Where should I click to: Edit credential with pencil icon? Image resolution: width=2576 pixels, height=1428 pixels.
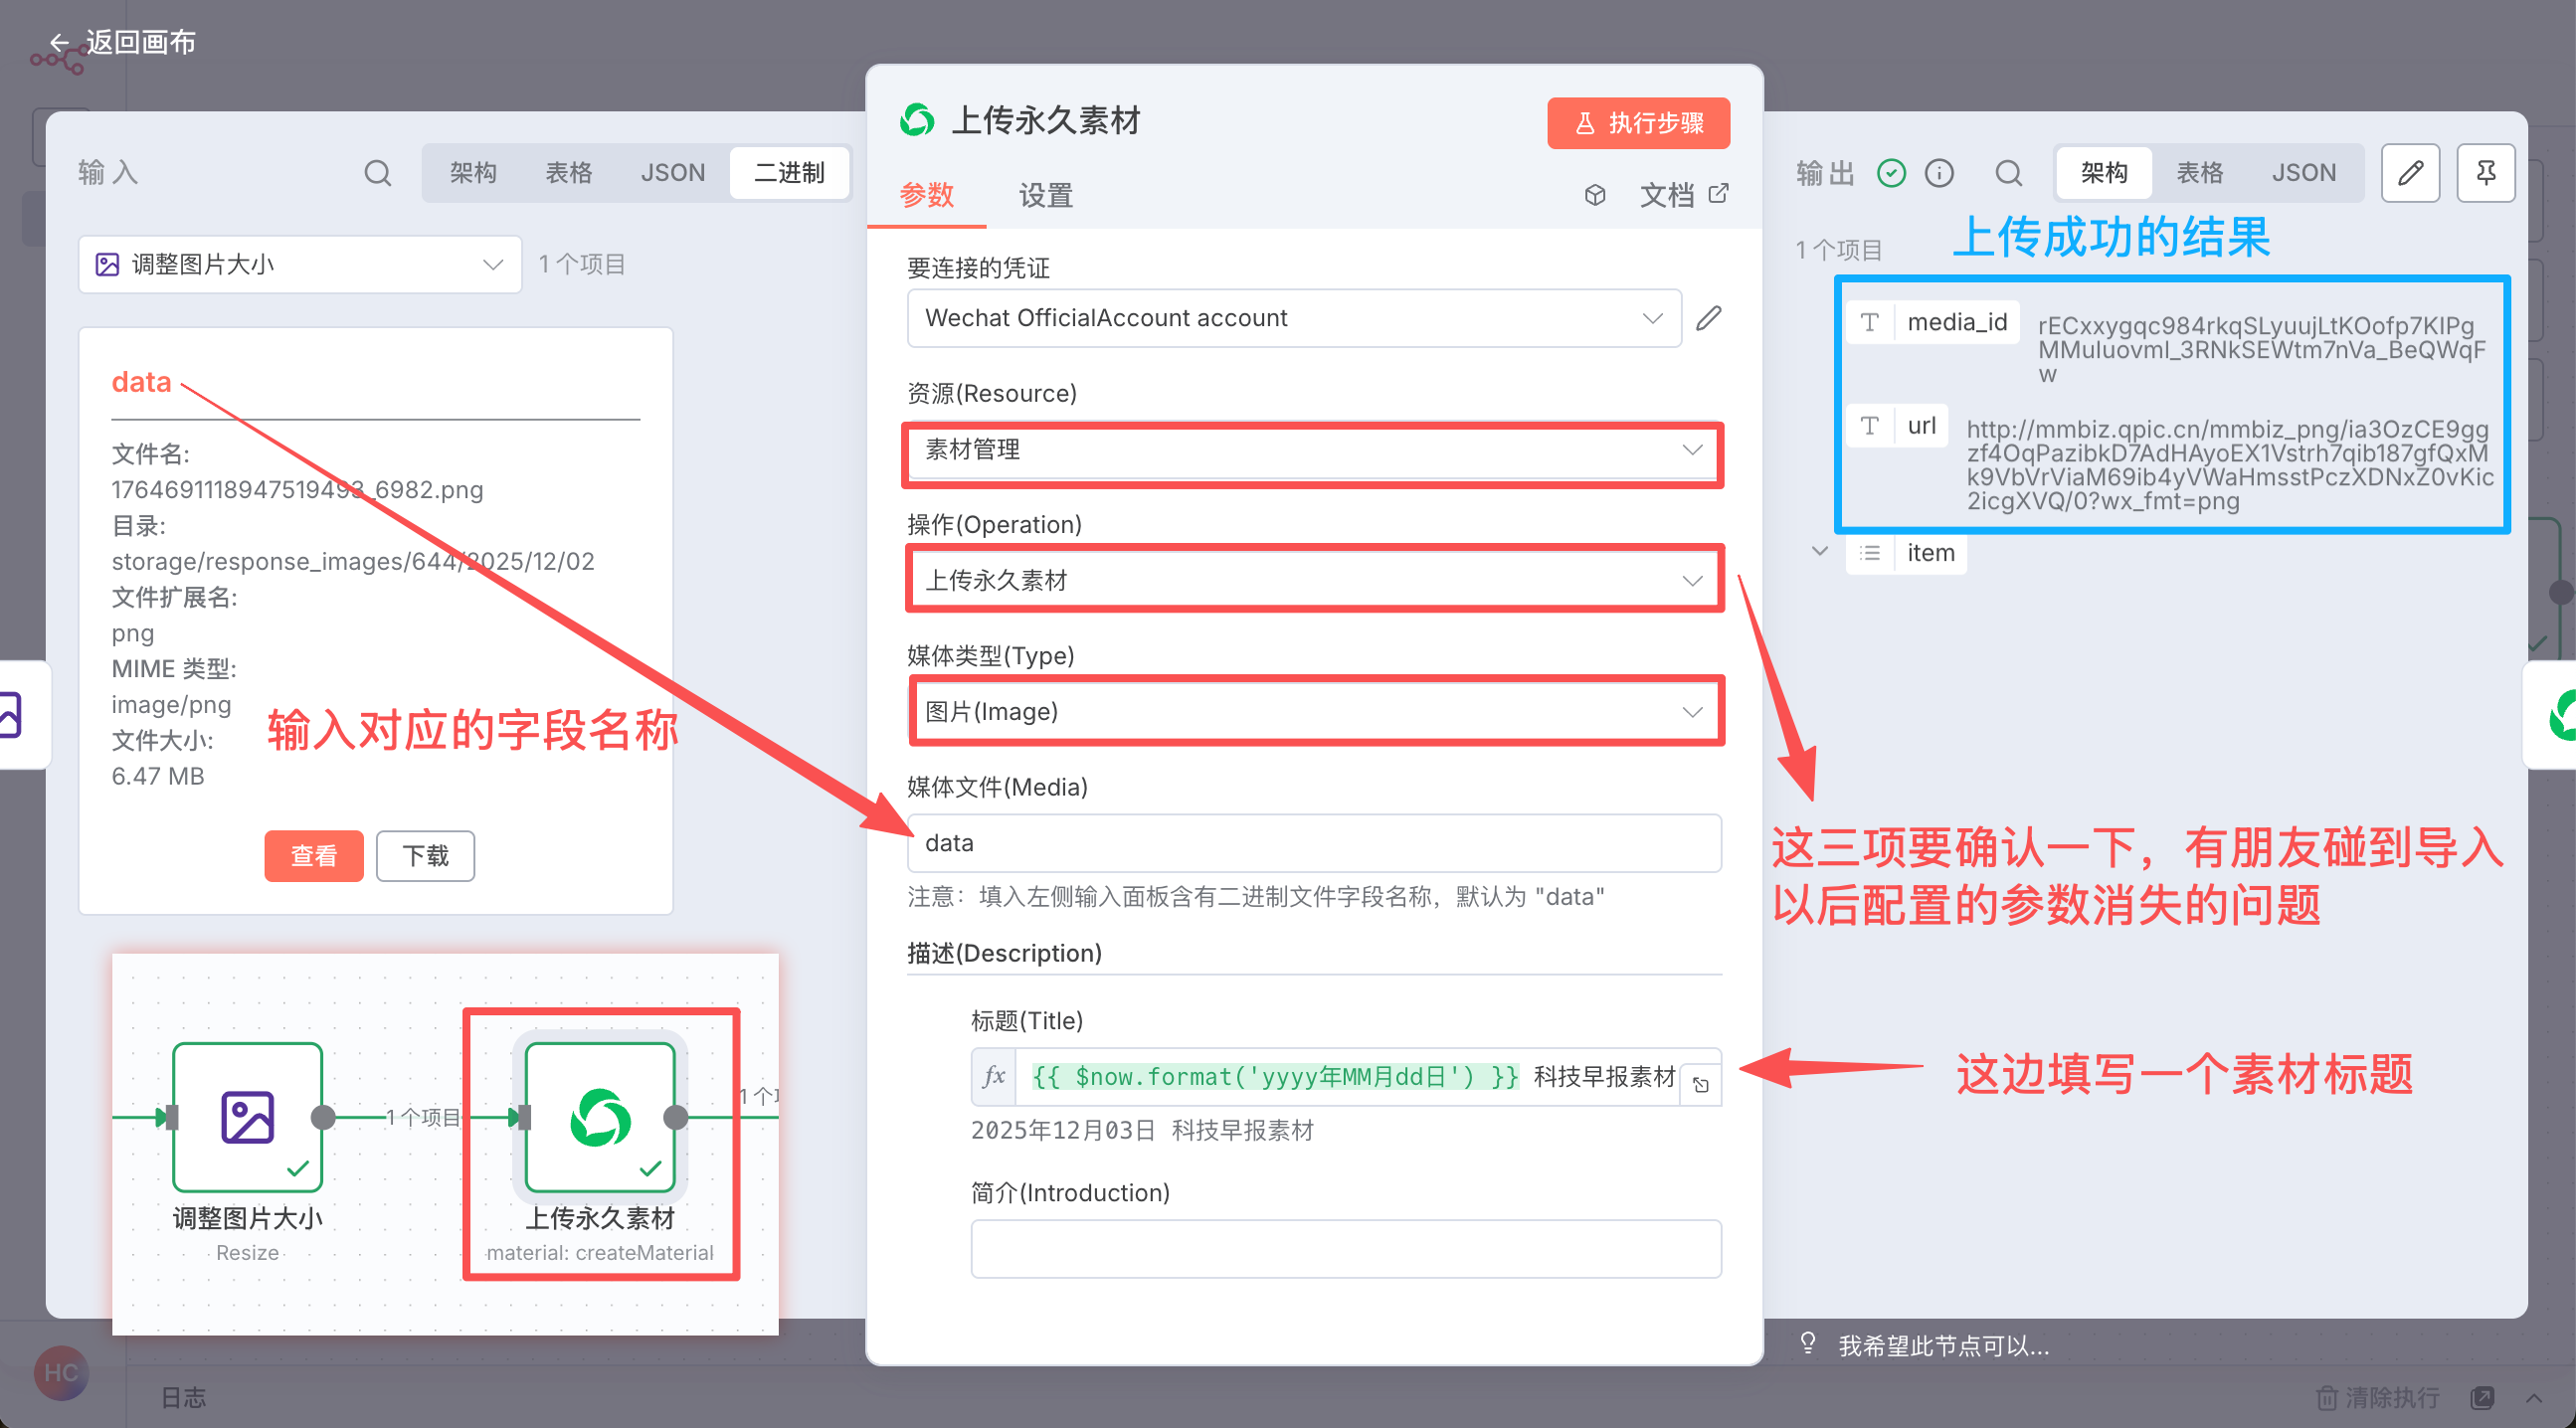click(1709, 318)
